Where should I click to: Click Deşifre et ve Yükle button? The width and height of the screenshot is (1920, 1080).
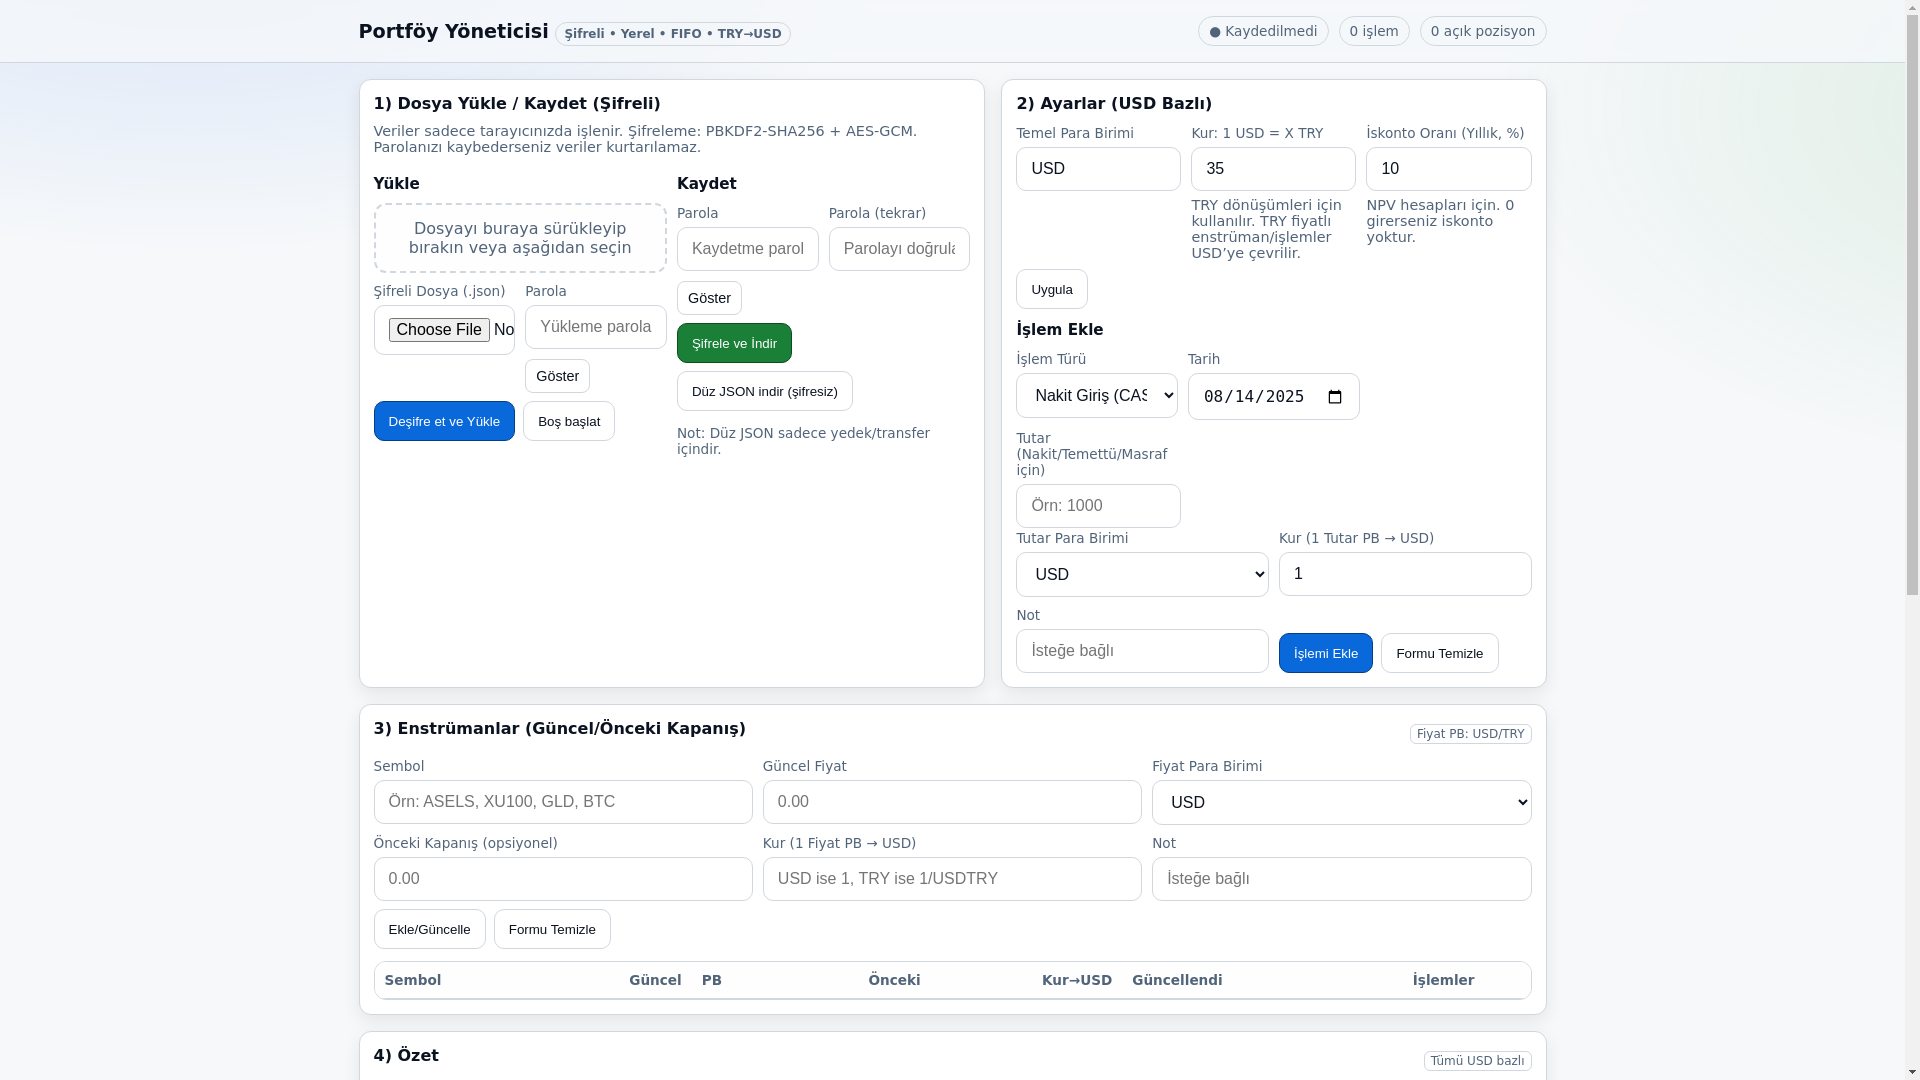pyautogui.click(x=444, y=421)
